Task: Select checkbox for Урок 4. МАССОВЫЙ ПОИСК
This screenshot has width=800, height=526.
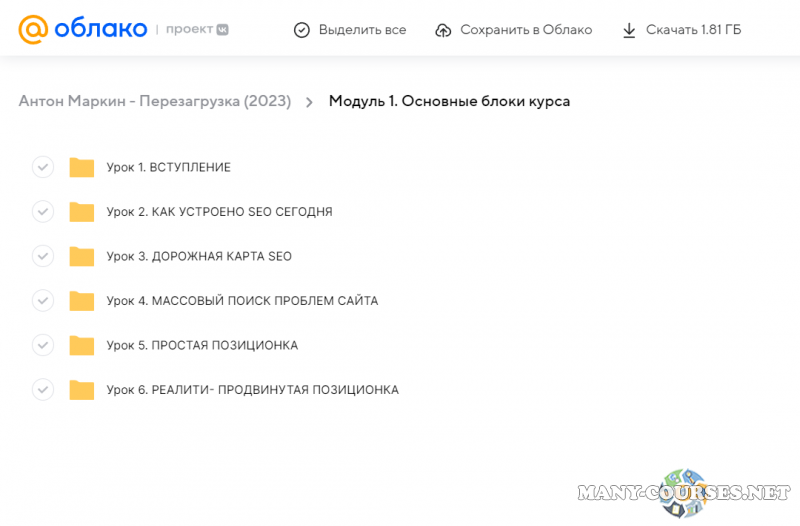Action: [x=42, y=300]
